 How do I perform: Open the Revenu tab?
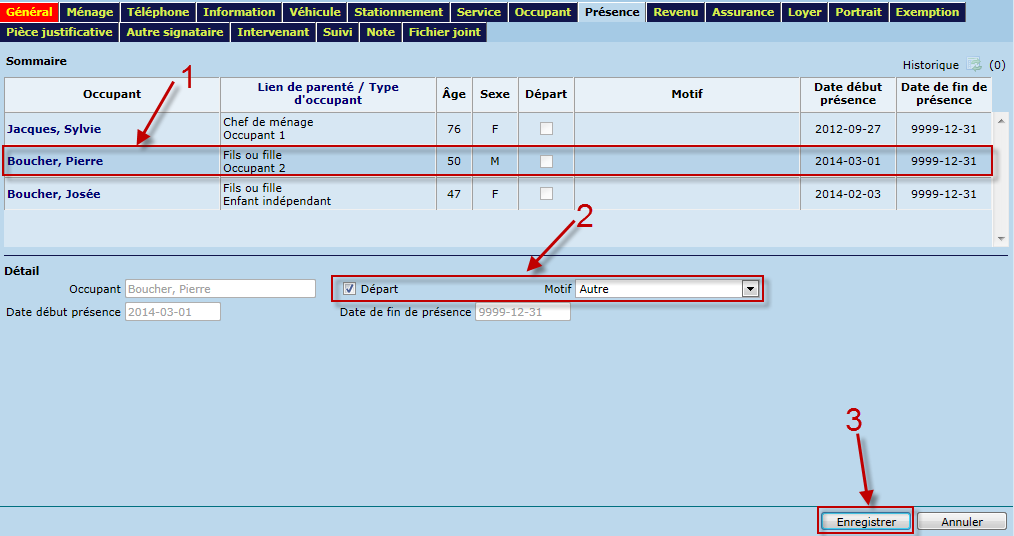click(x=676, y=12)
